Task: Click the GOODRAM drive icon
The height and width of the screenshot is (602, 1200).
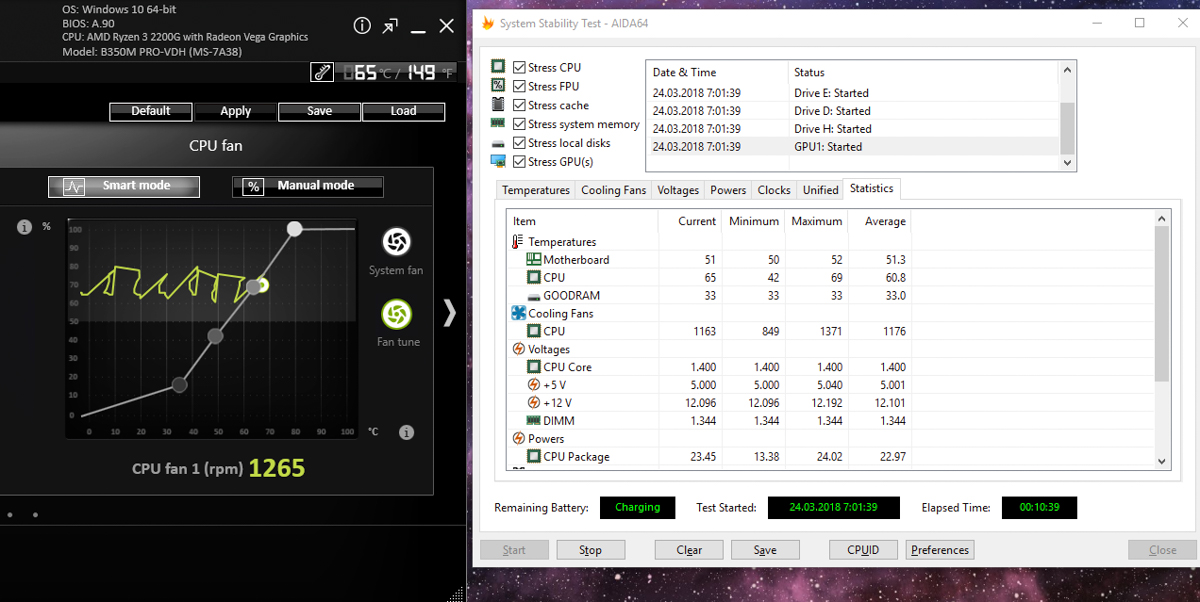Action: pyautogui.click(x=534, y=296)
